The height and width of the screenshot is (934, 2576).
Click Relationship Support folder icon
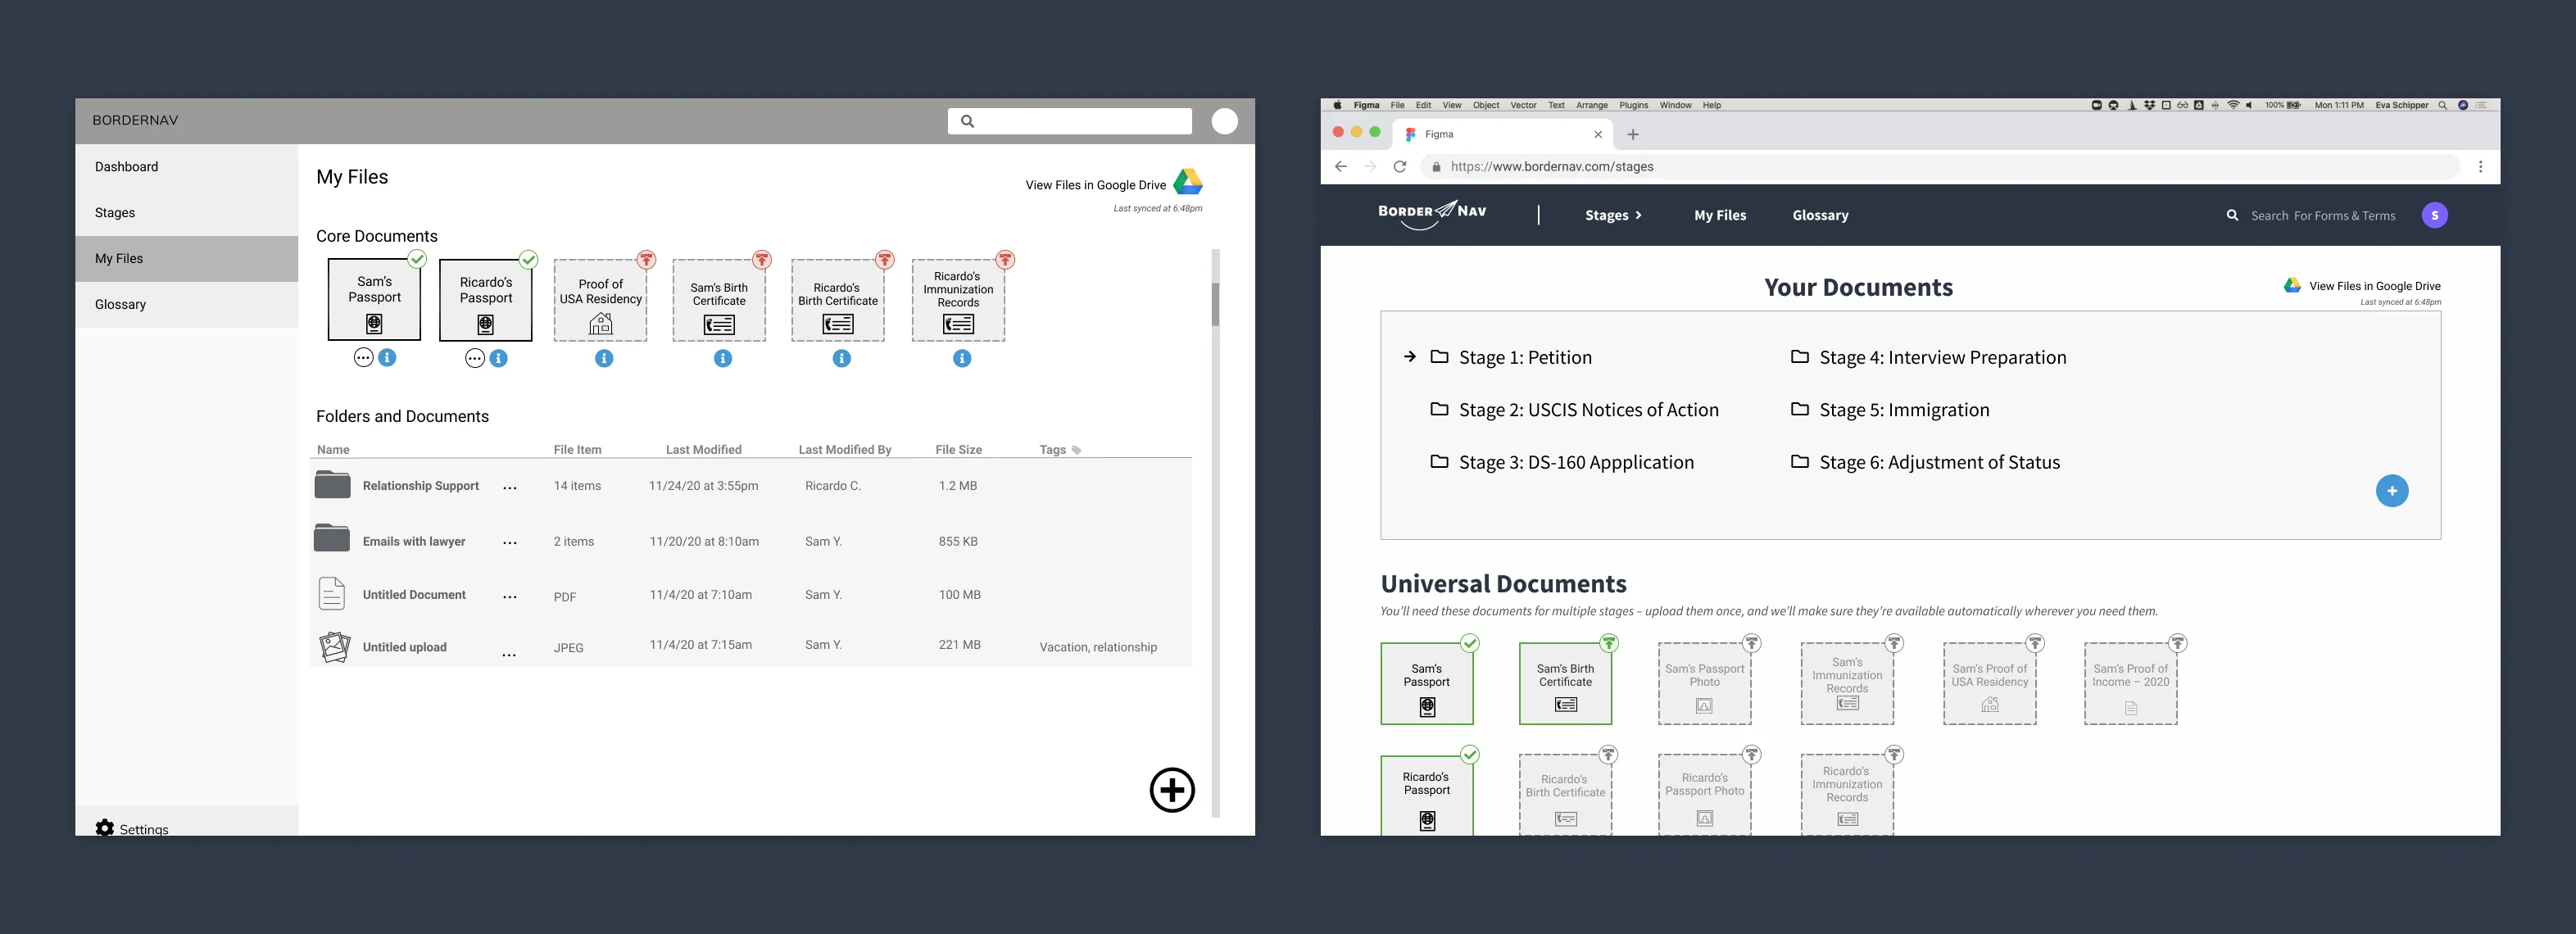tap(332, 484)
